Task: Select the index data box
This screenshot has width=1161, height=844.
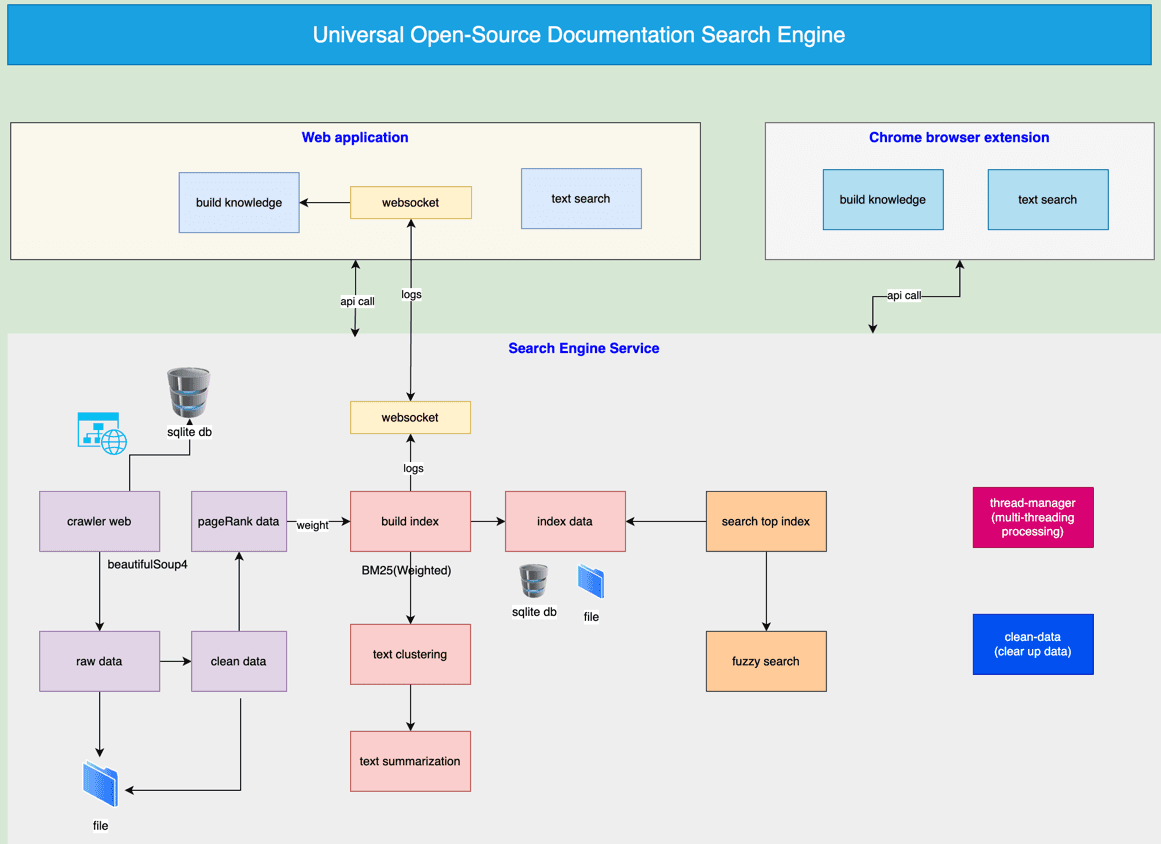Action: point(565,521)
